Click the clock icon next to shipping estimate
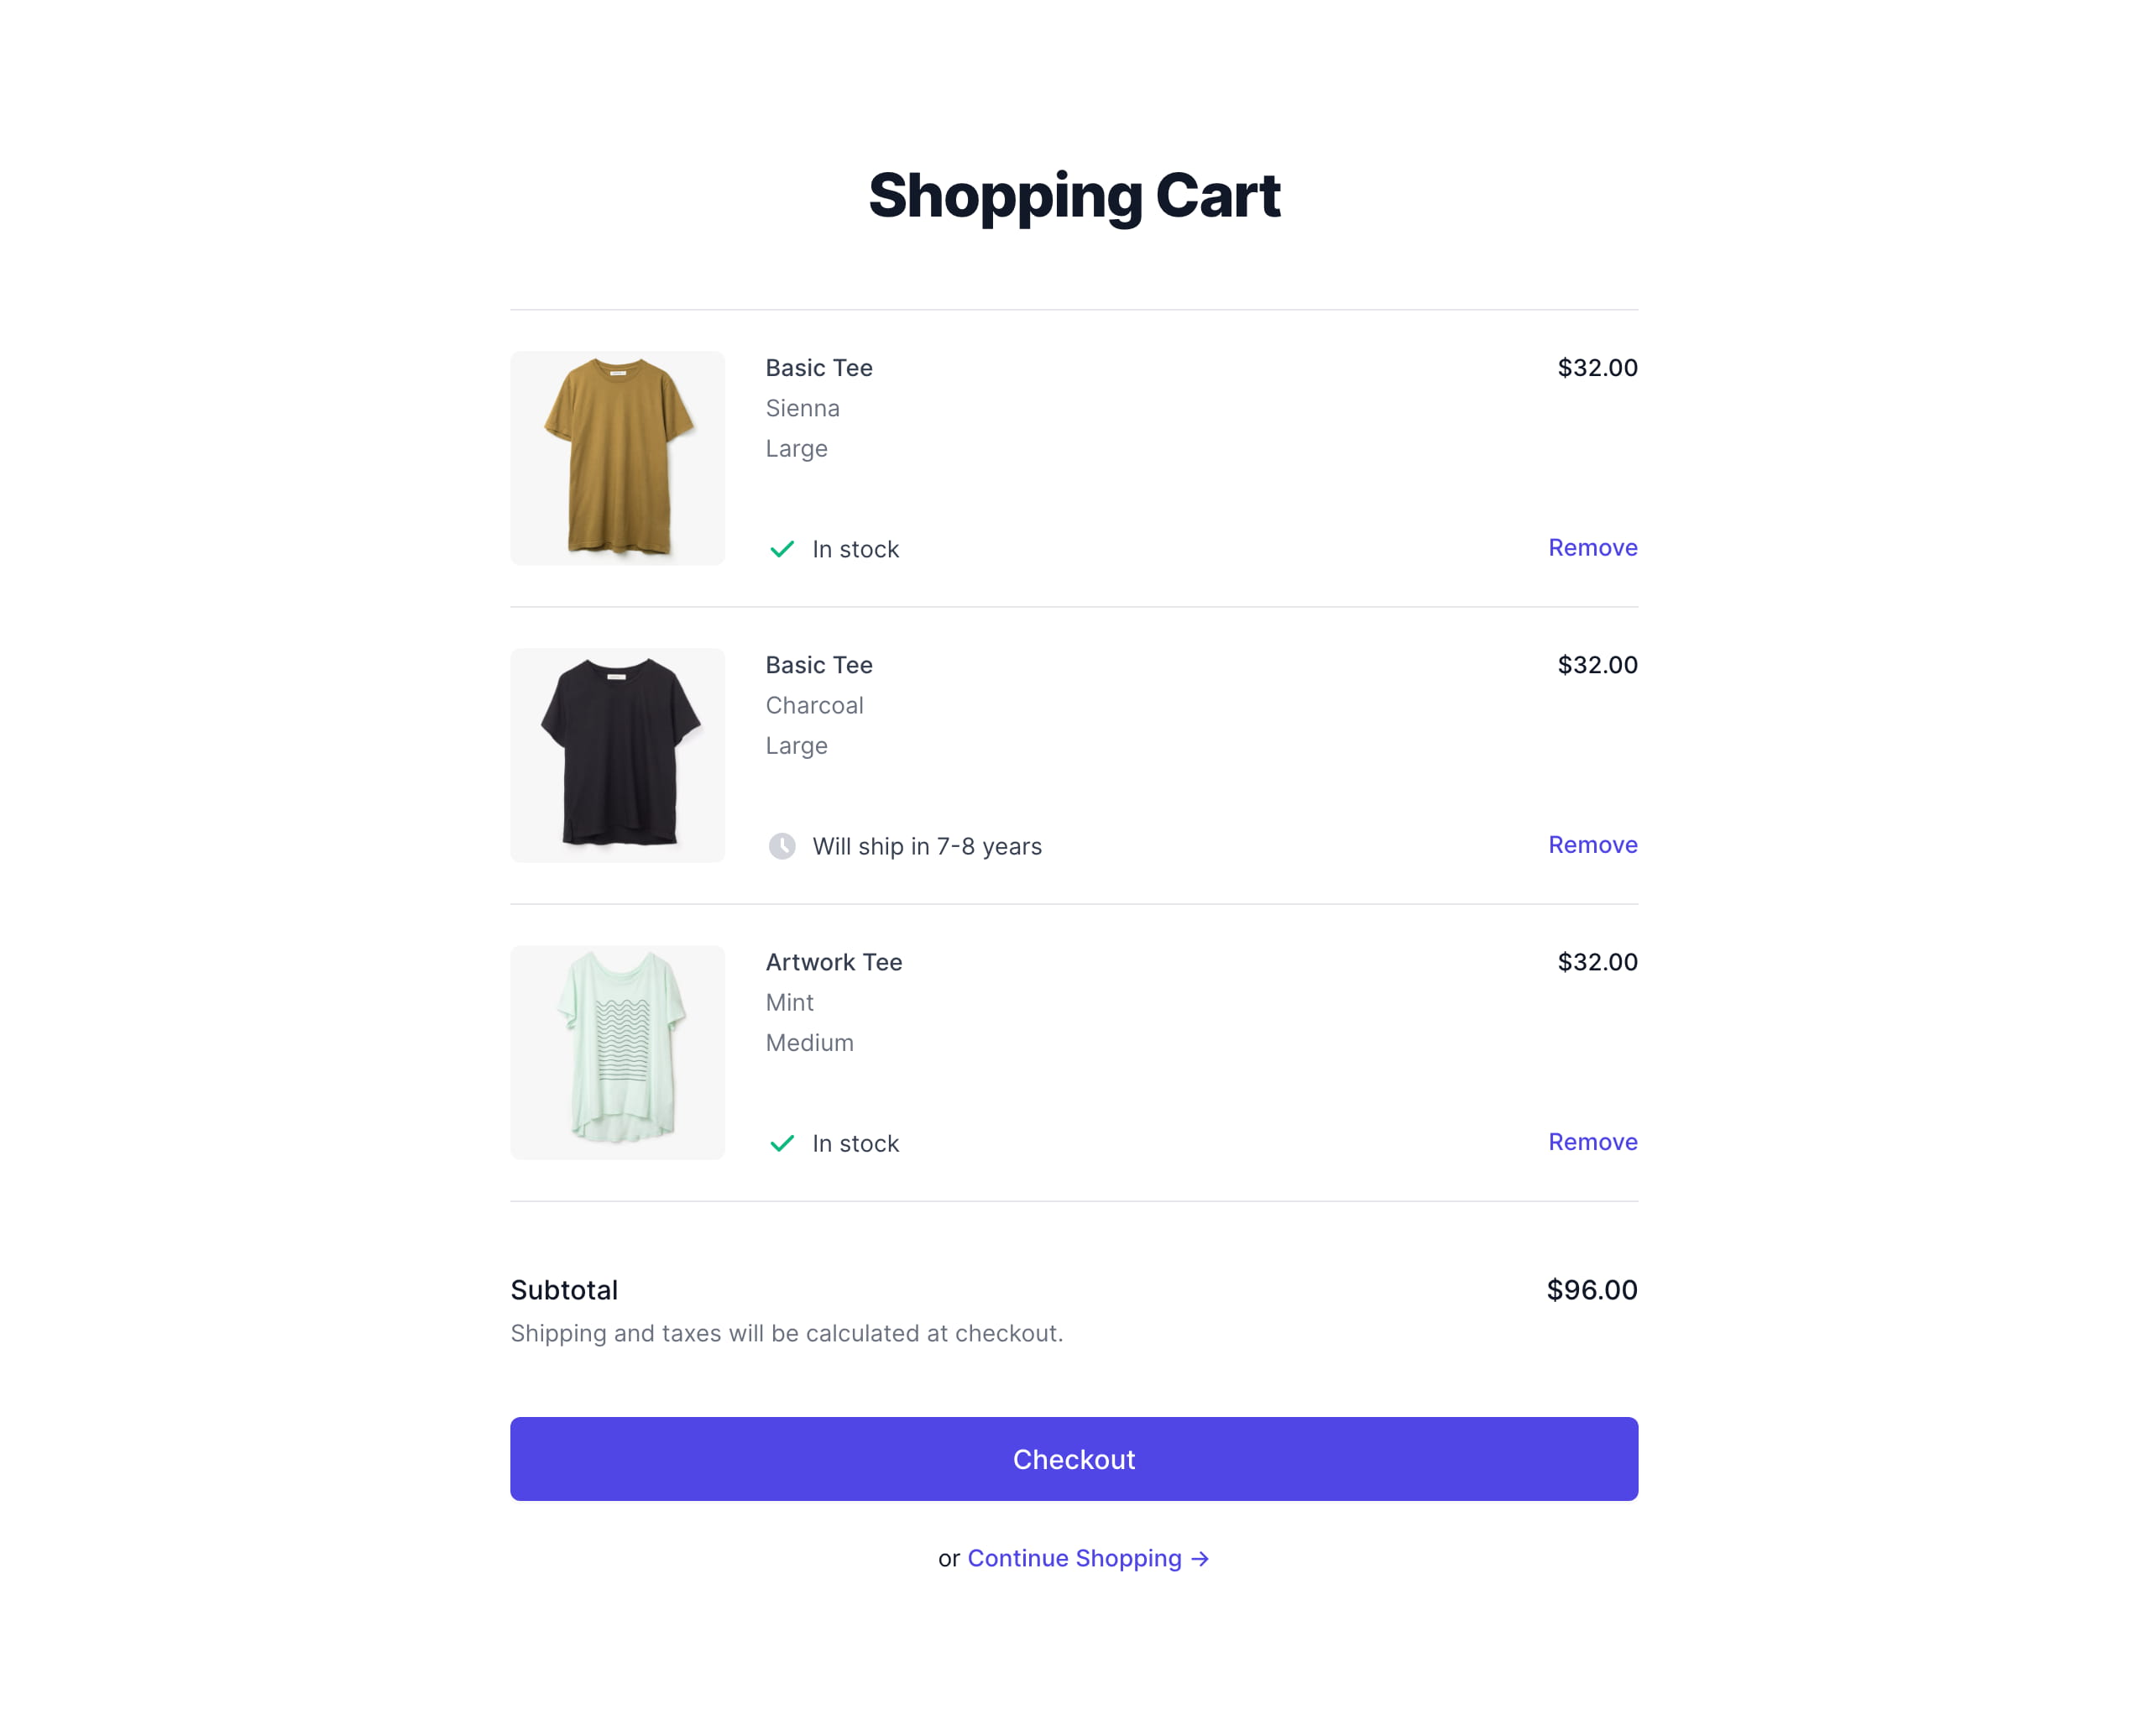Viewport: 2149px width, 1736px height. tap(782, 846)
